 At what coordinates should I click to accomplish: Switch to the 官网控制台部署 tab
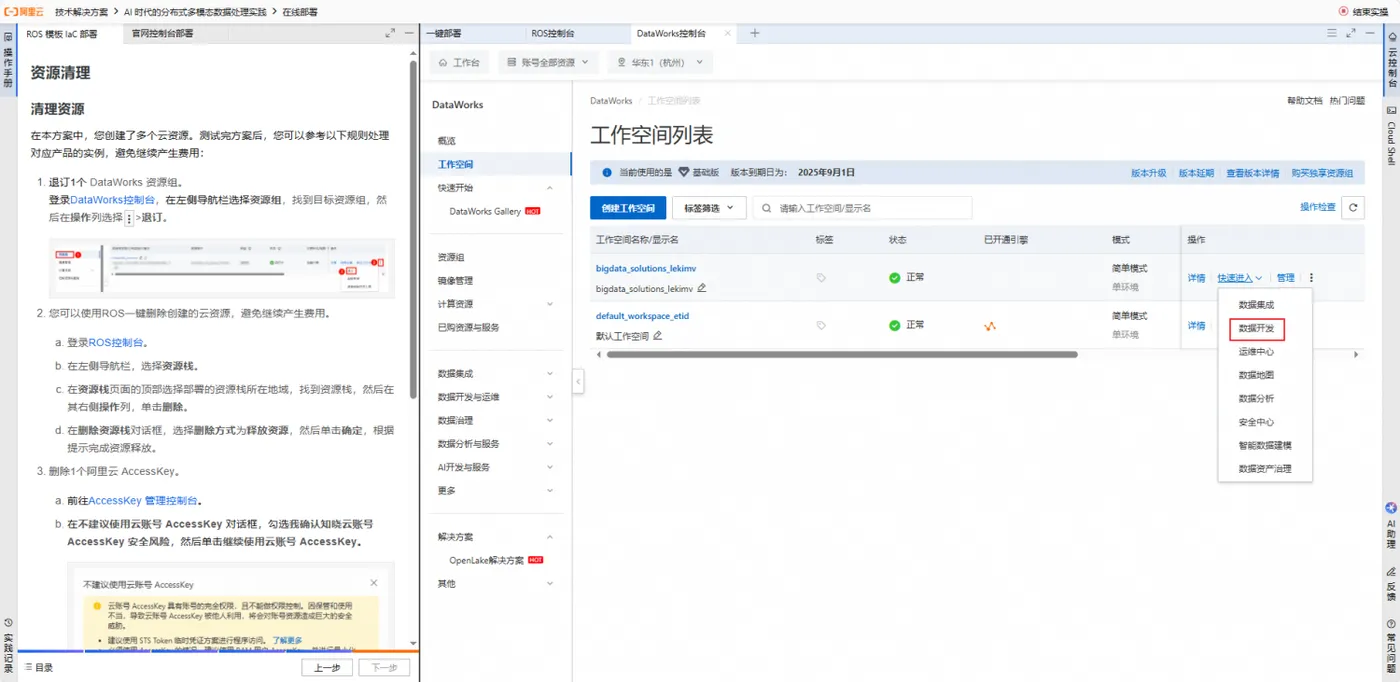tap(162, 33)
